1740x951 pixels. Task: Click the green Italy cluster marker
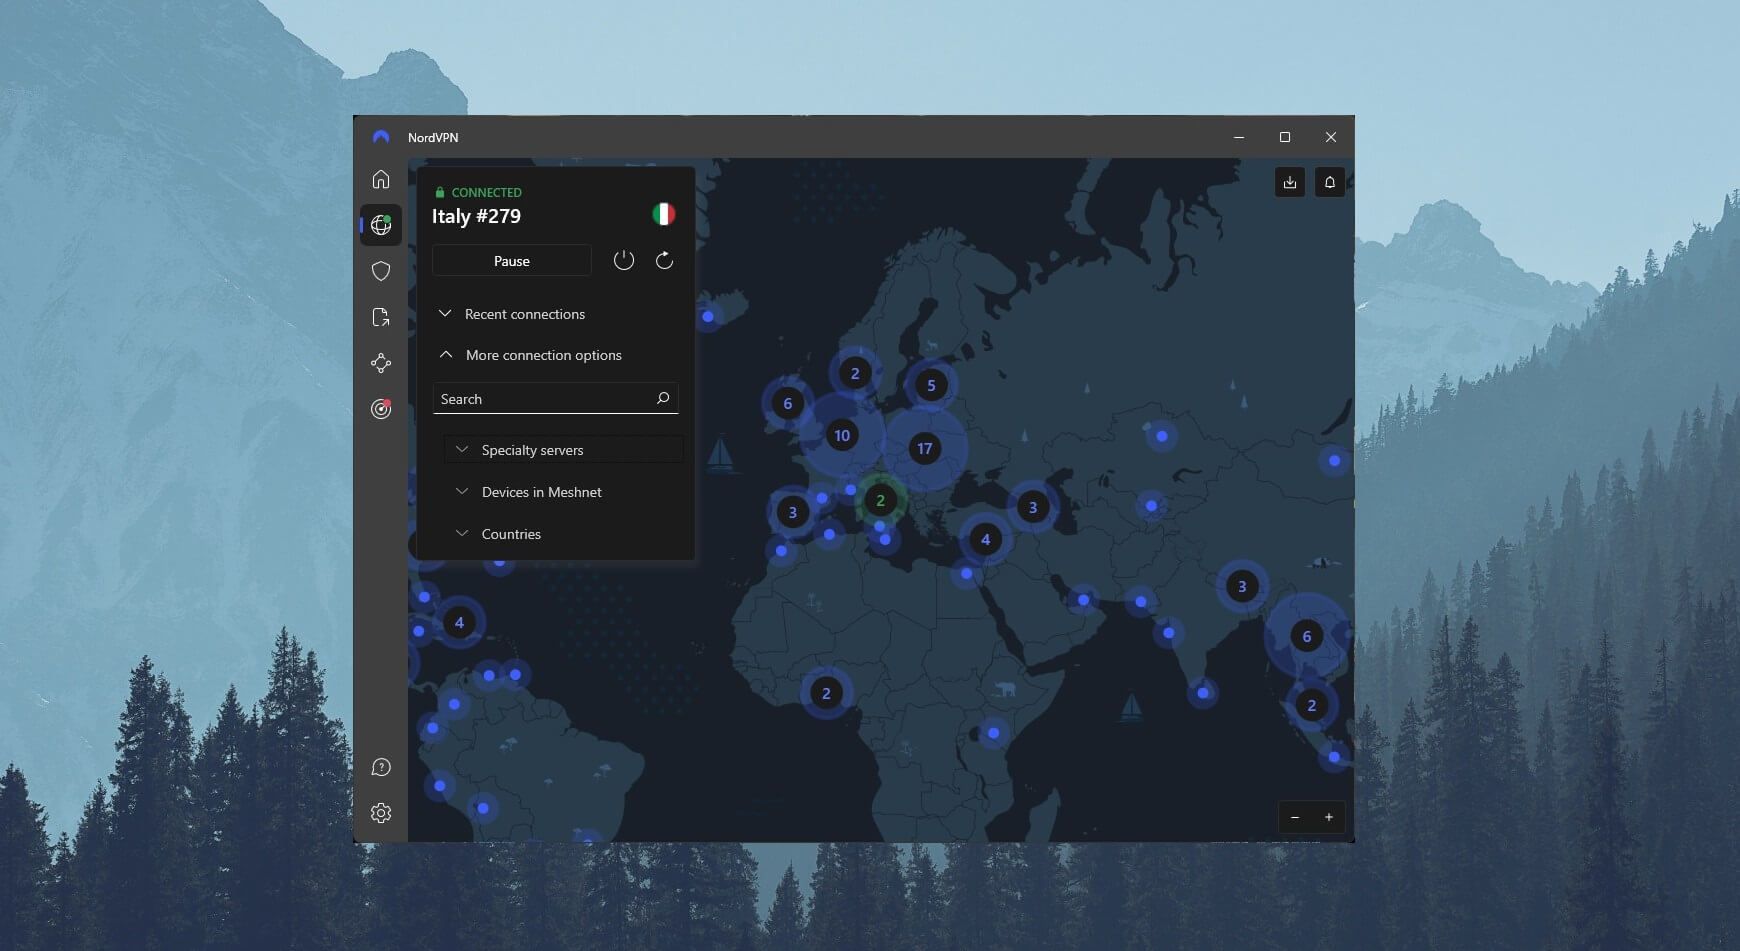pos(880,500)
